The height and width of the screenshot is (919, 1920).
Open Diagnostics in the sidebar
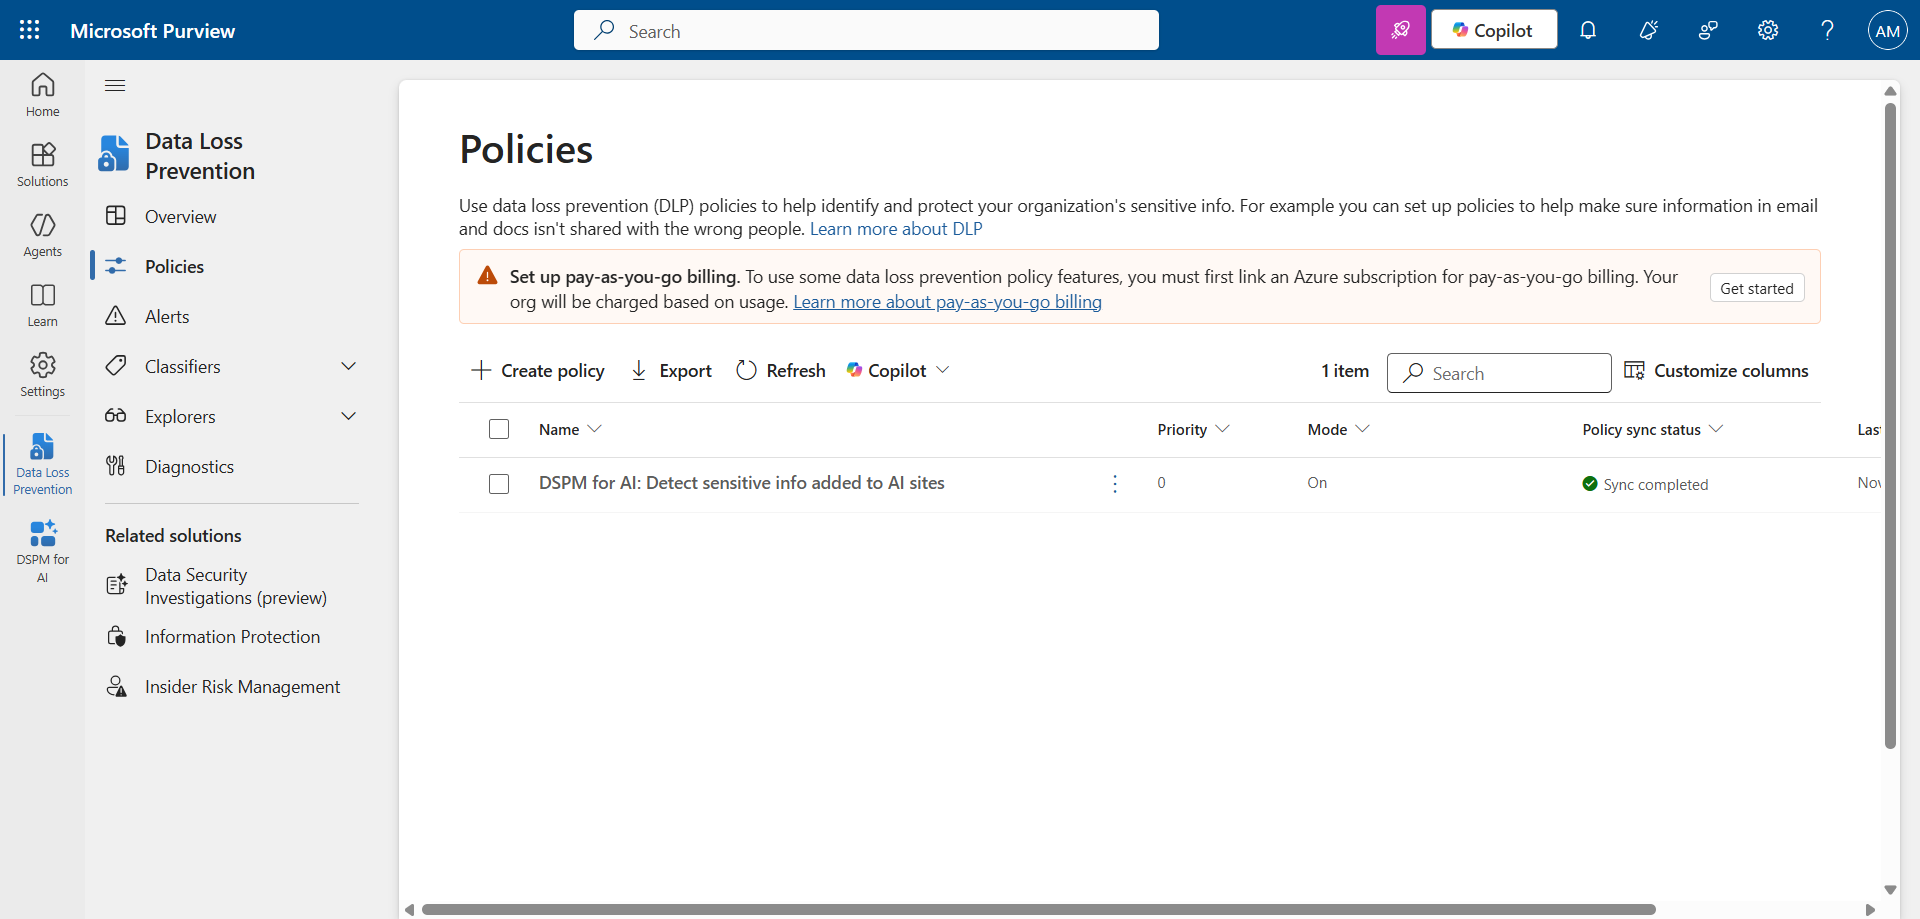click(189, 467)
